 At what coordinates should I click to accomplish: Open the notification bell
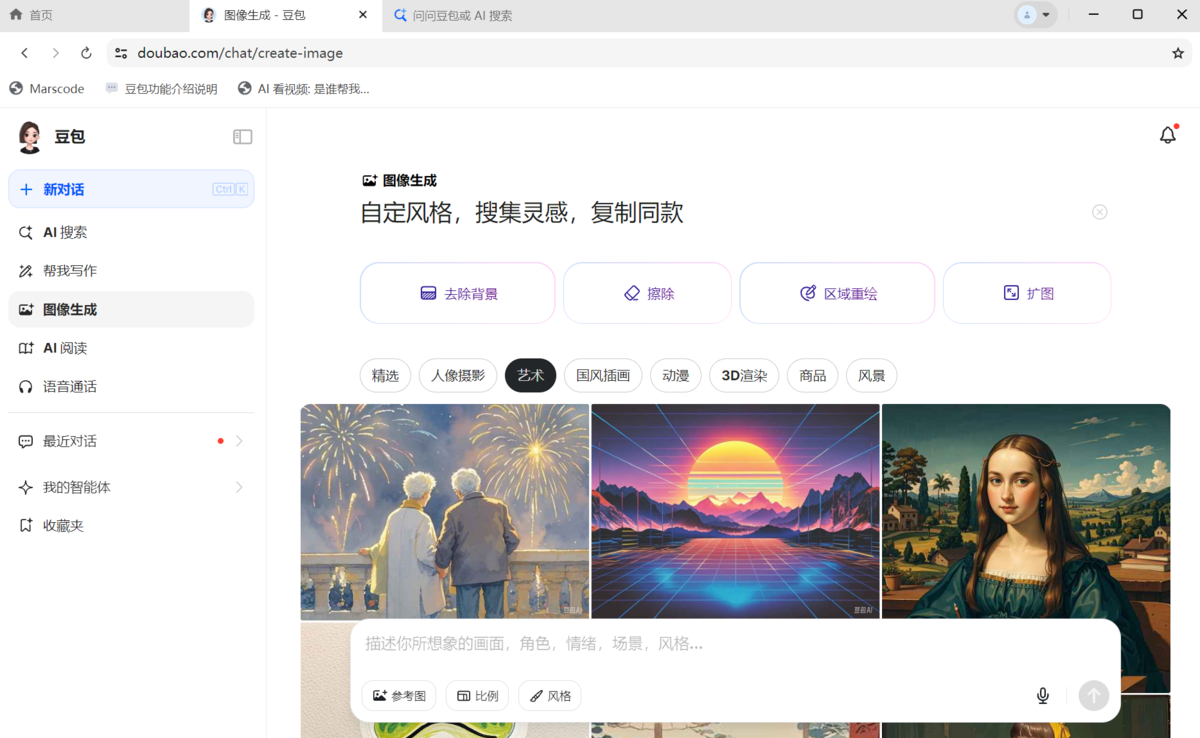1167,134
